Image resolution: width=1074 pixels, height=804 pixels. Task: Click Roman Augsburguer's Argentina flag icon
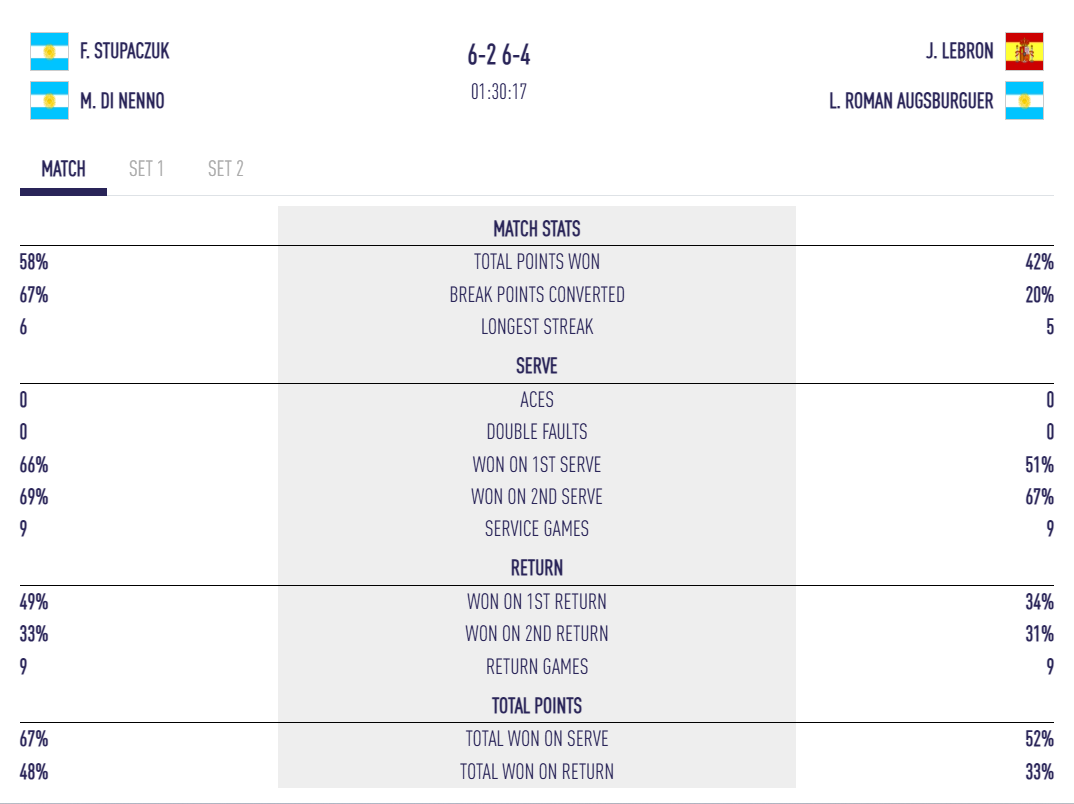click(1024, 101)
